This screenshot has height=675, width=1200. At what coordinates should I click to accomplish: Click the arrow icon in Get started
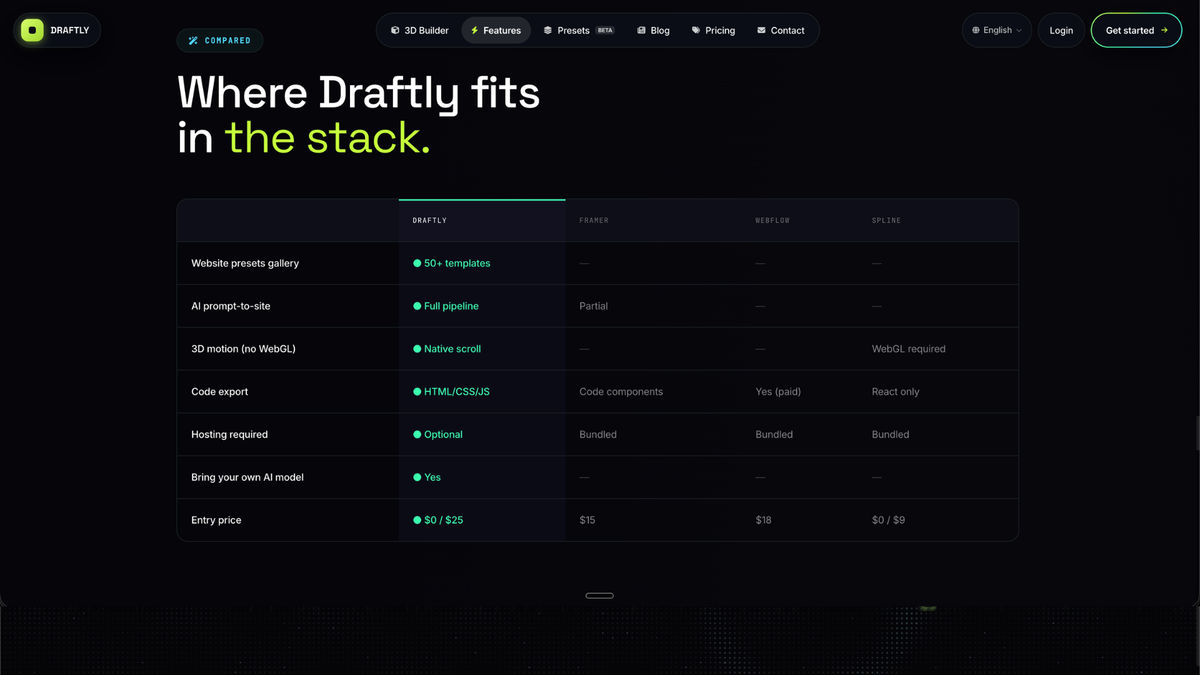[1164, 30]
